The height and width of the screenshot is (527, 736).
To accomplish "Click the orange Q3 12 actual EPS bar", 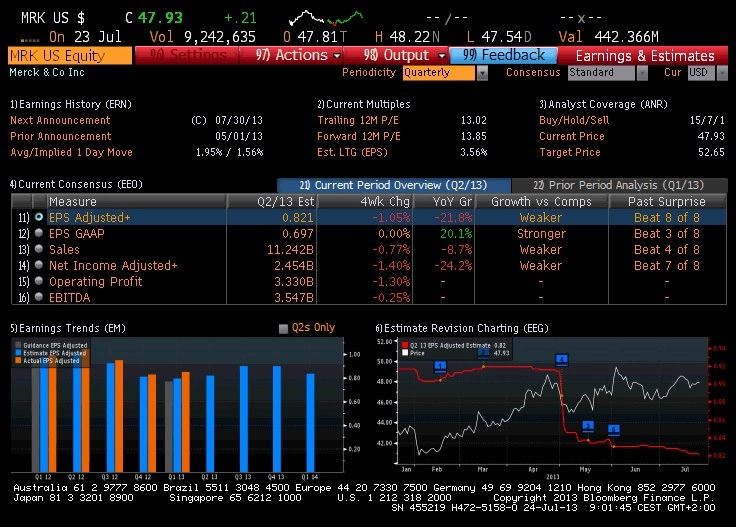I will (x=119, y=416).
